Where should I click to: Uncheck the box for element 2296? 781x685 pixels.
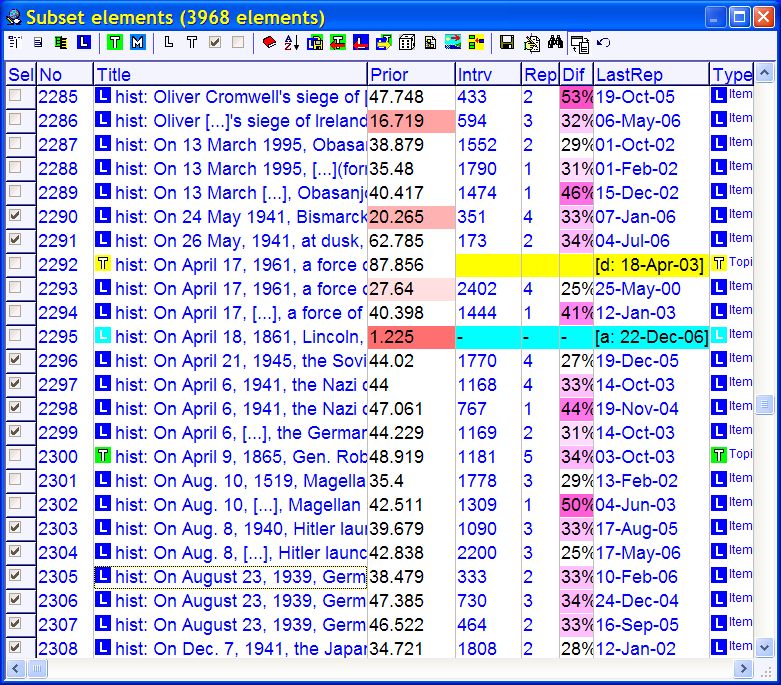click(x=15, y=359)
